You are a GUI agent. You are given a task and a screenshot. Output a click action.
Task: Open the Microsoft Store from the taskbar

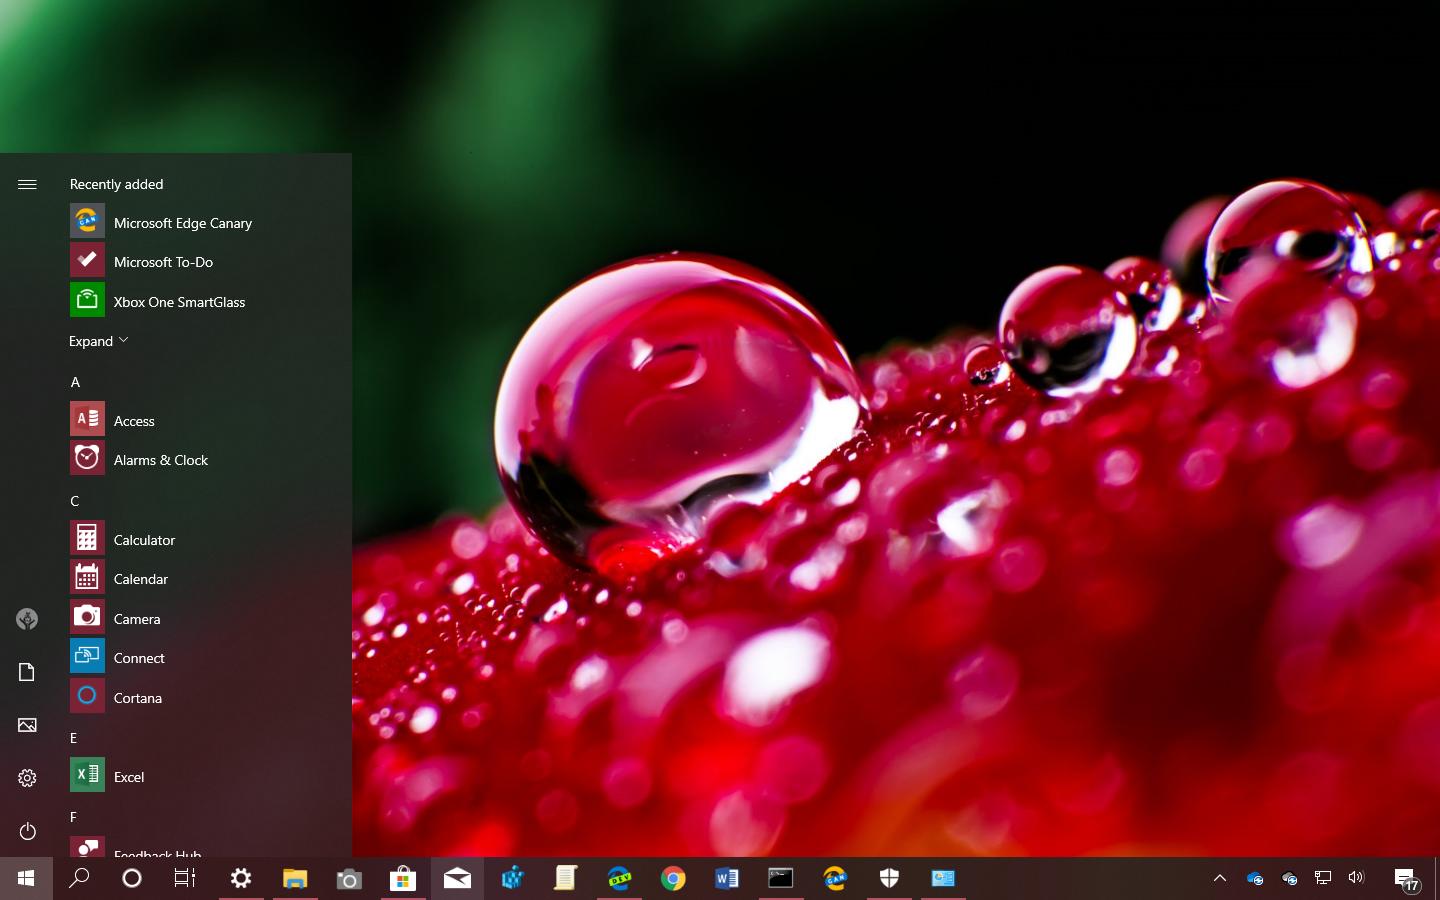pos(403,878)
